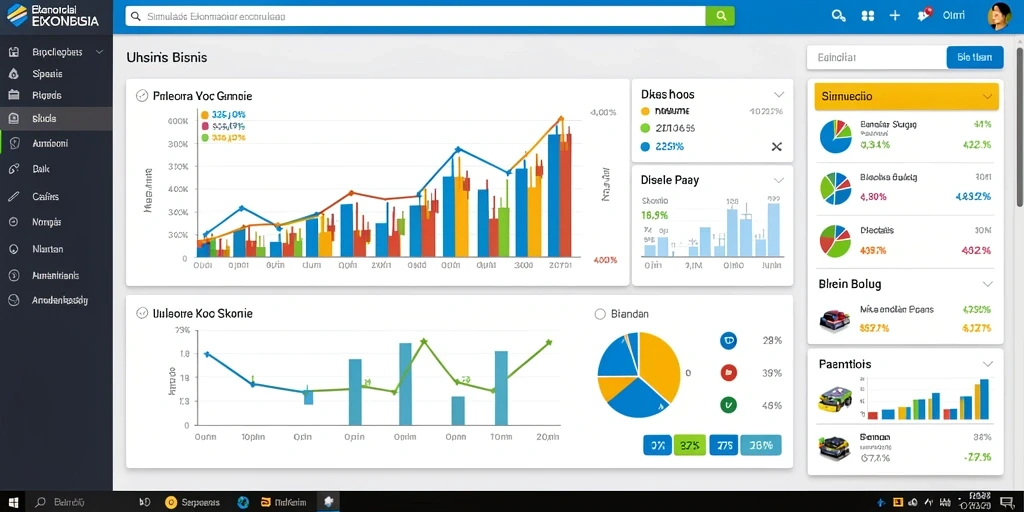Open the Calfirs sidebar menu item
The width and height of the screenshot is (1024, 512).
[46, 196]
